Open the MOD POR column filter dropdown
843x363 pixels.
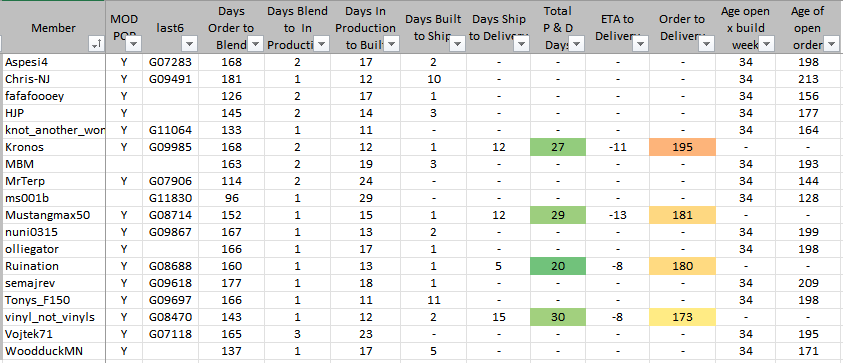pos(134,45)
